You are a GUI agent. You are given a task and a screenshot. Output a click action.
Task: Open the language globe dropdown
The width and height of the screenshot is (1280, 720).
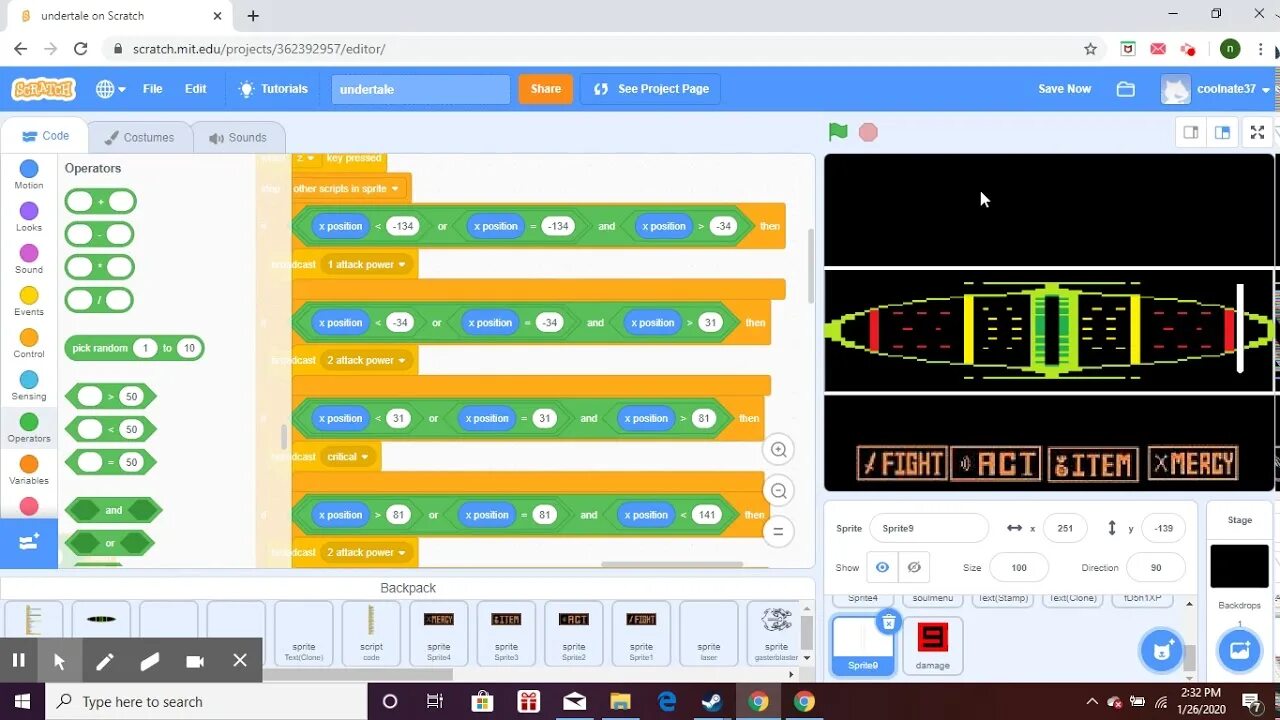pos(110,89)
